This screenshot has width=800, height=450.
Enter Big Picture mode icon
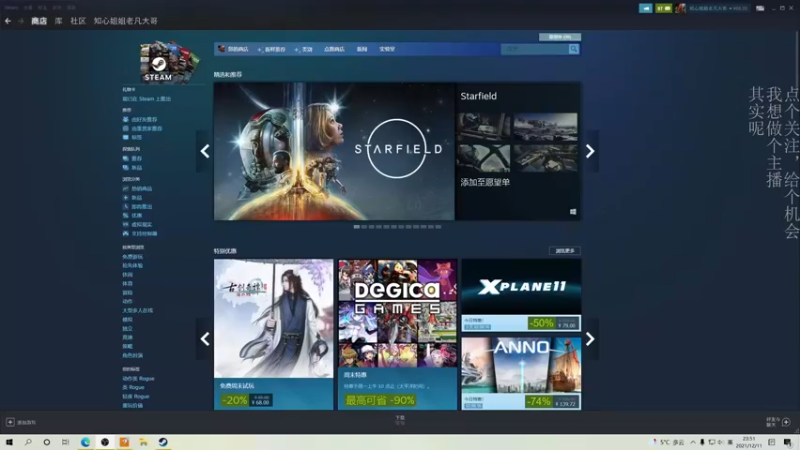pos(760,8)
